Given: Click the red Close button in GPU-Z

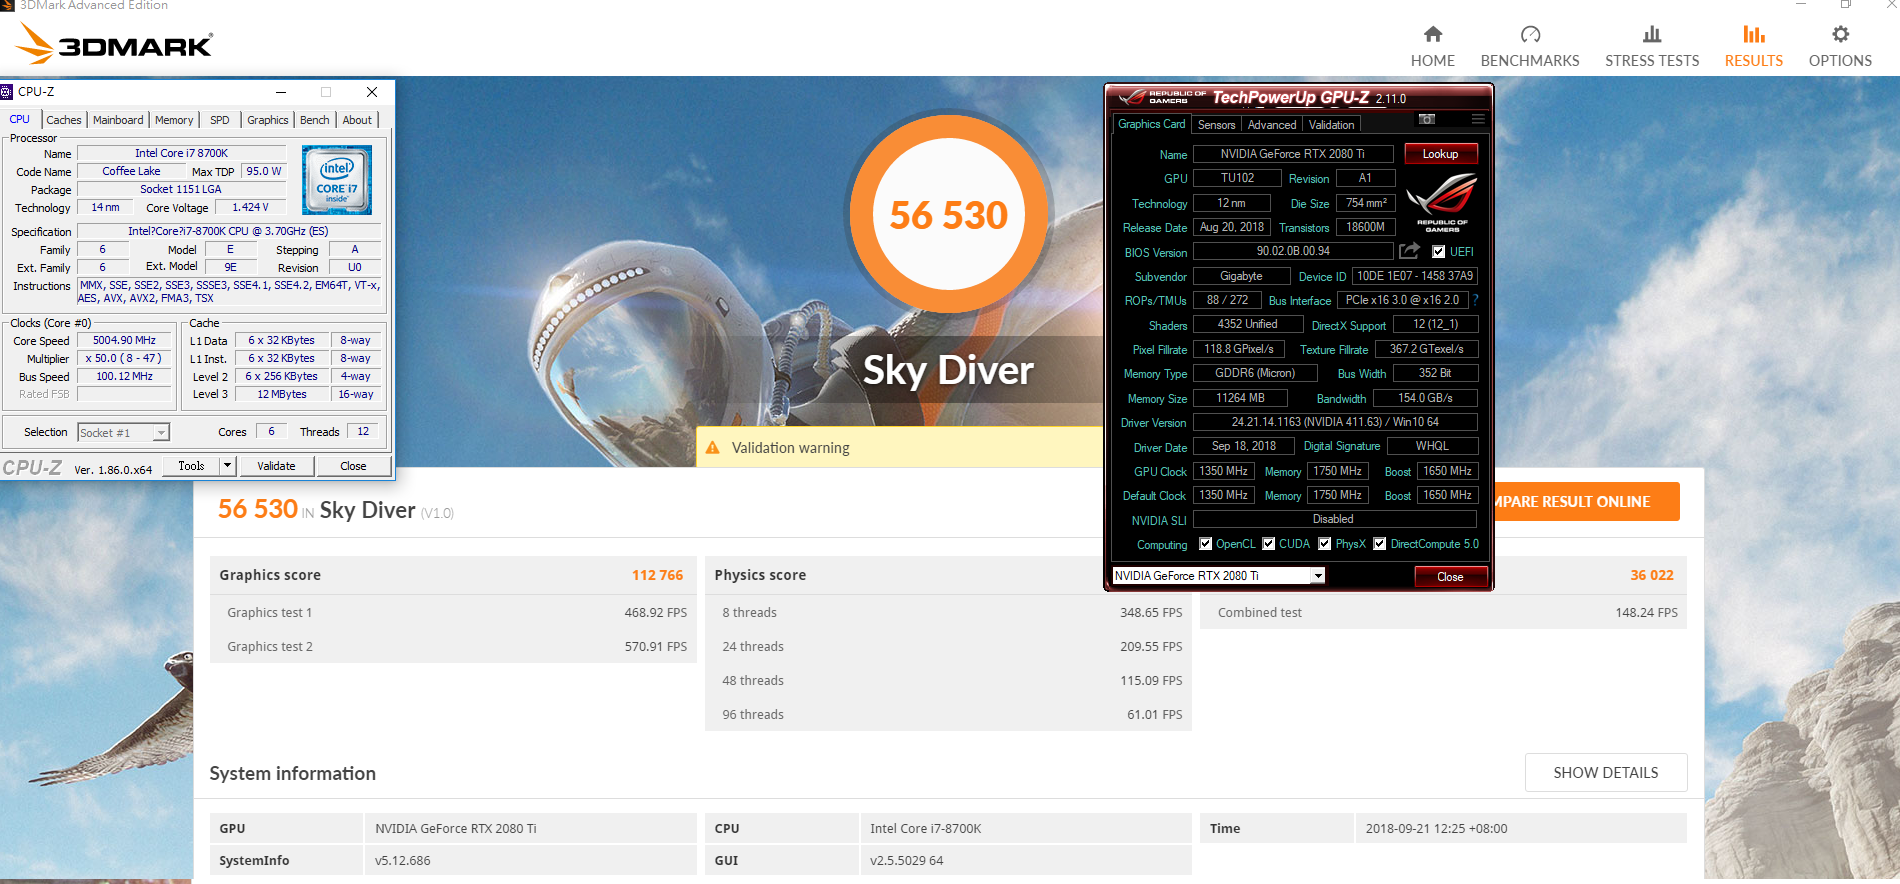Looking at the screenshot, I should coord(1450,577).
